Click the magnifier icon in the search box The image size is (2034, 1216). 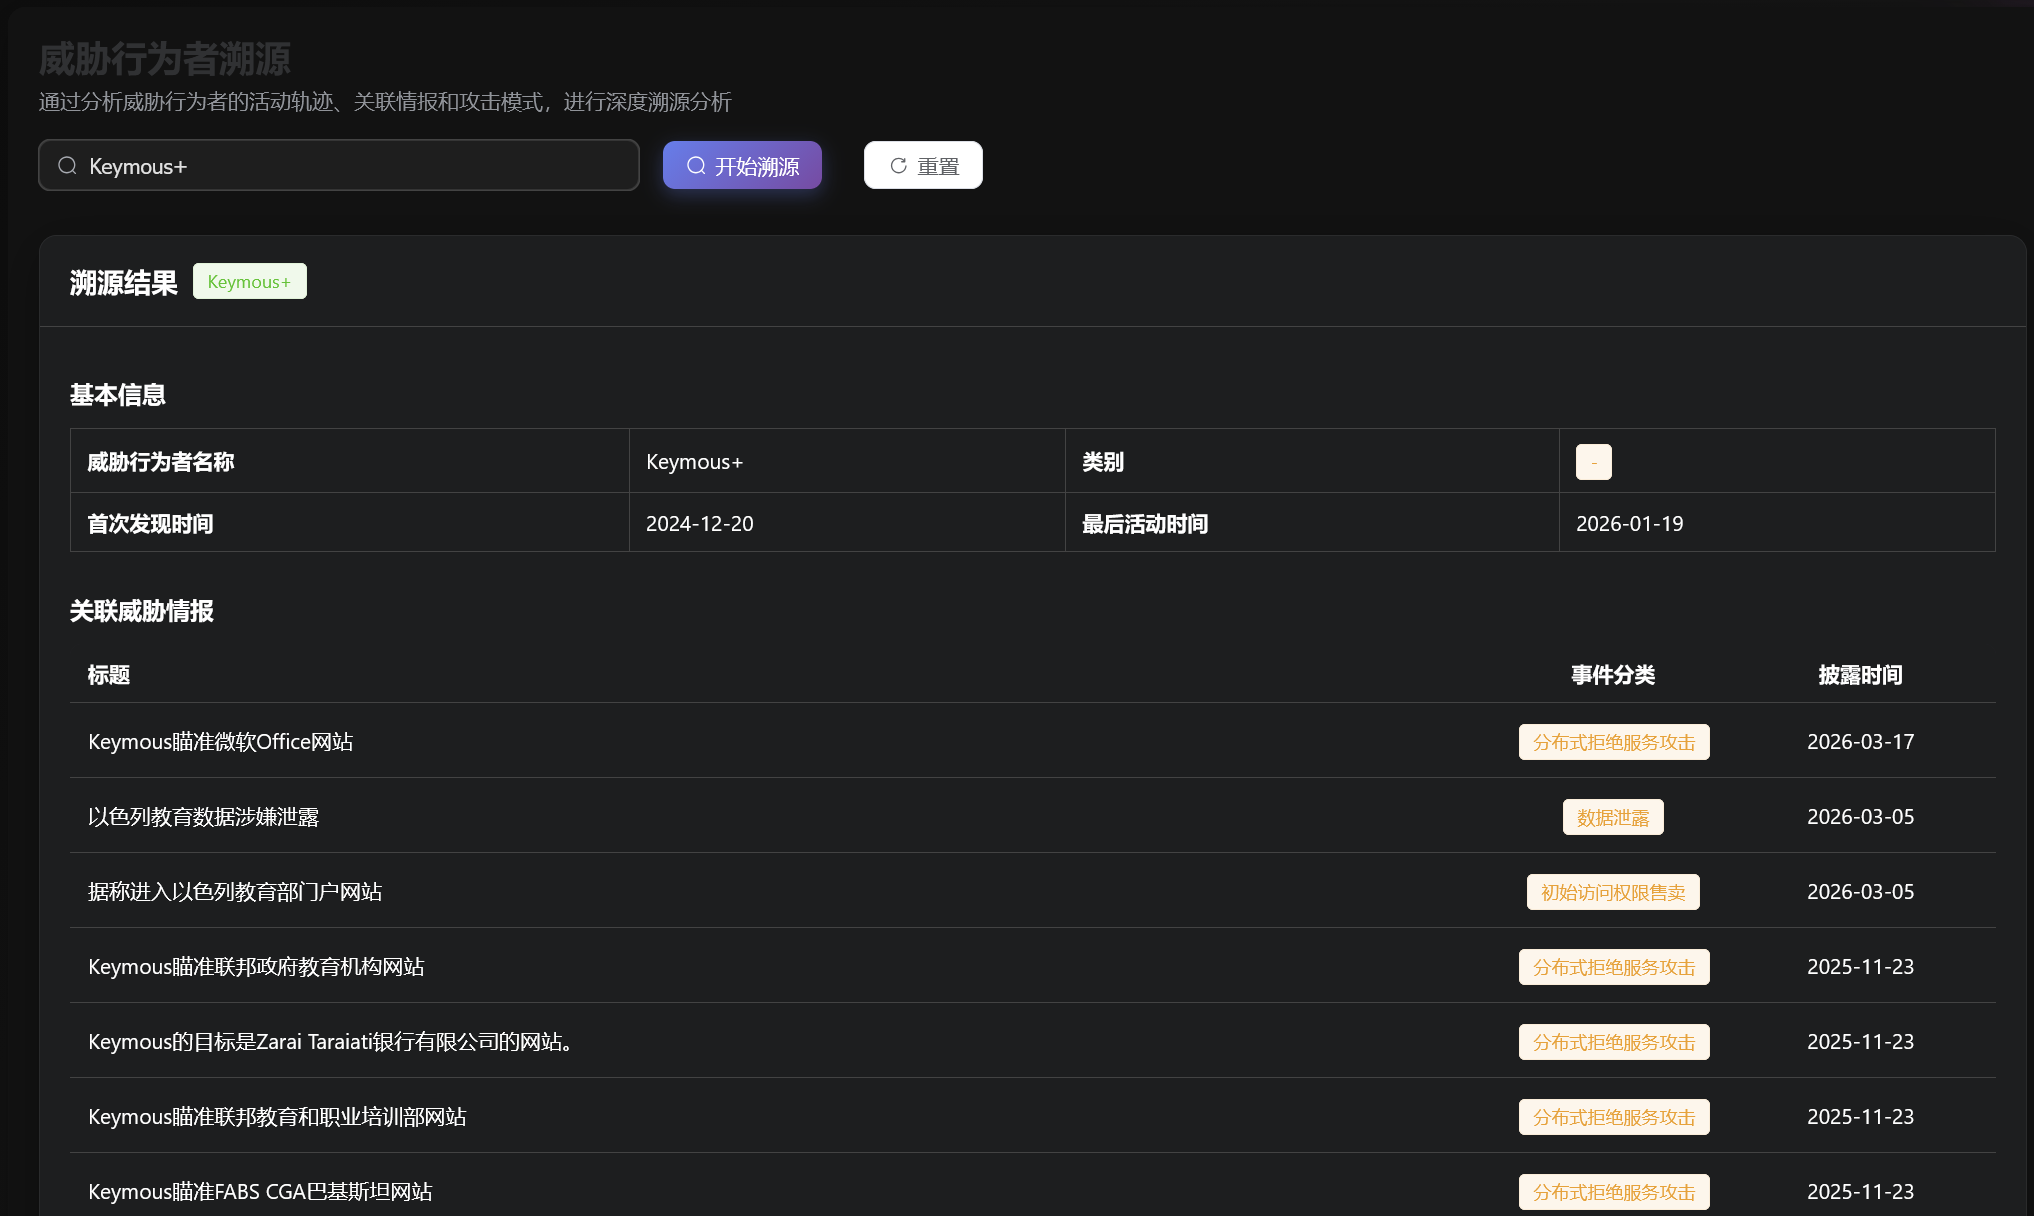pos(67,165)
